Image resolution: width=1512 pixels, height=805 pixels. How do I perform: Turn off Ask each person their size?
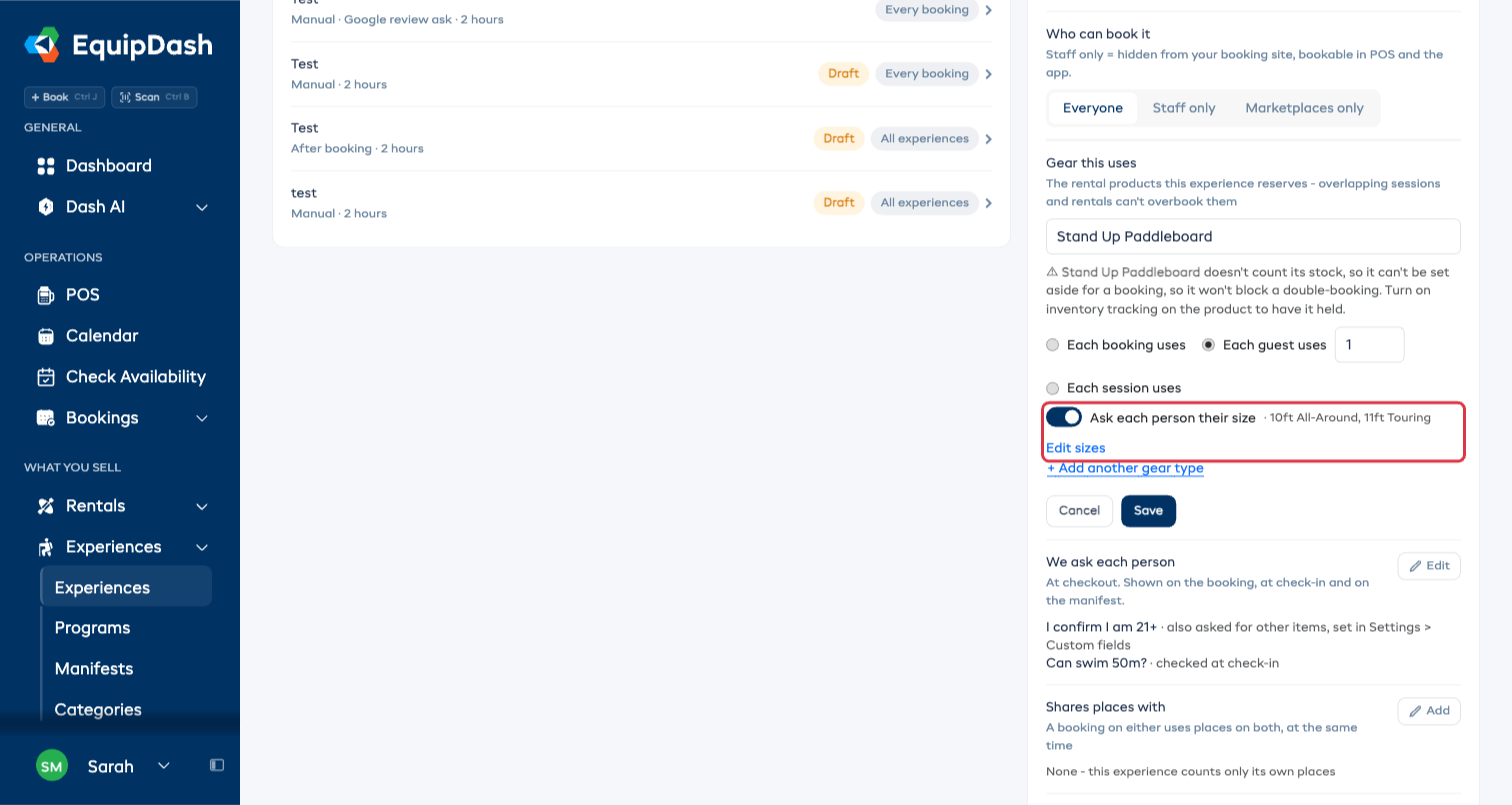pyautogui.click(x=1064, y=417)
